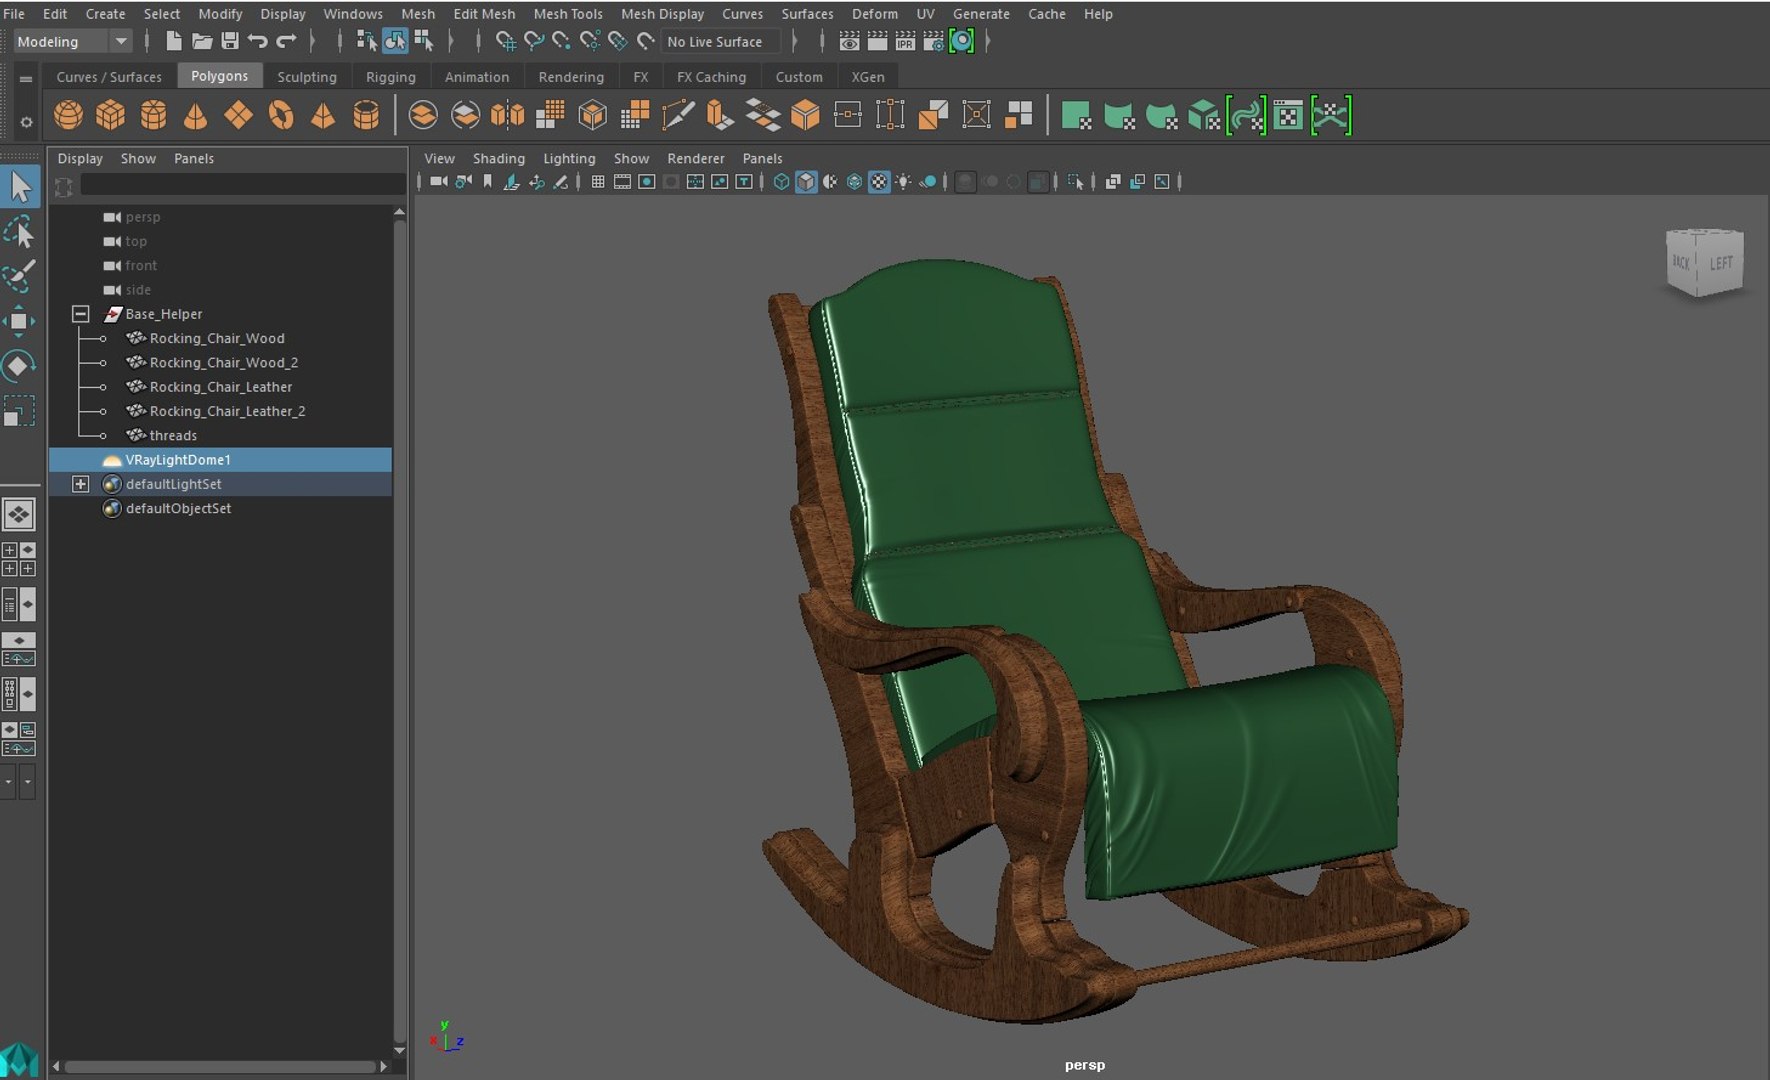
Task: Undo the last action
Action: pyautogui.click(x=258, y=41)
